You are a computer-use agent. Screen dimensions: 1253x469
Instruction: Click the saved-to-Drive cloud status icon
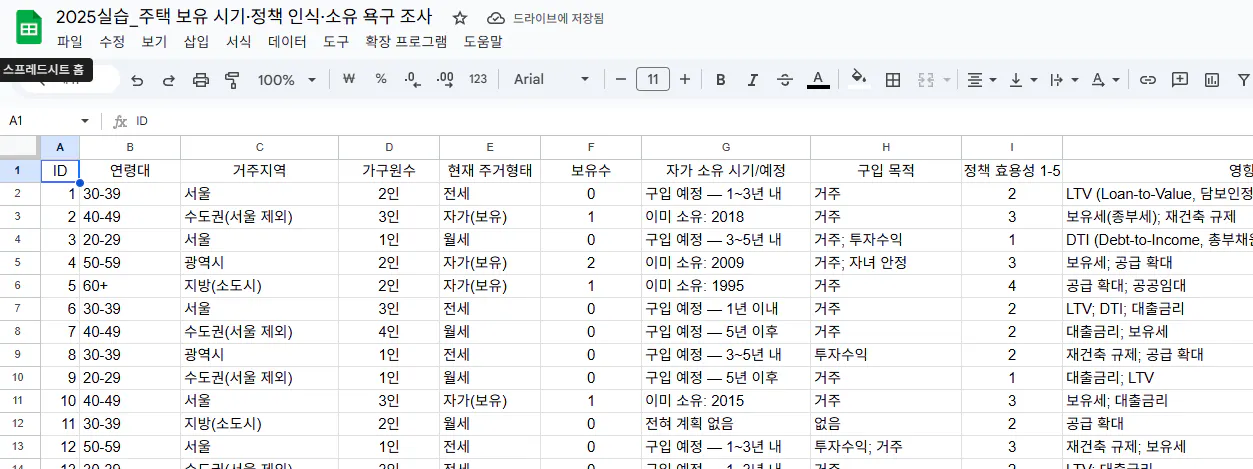pos(495,18)
